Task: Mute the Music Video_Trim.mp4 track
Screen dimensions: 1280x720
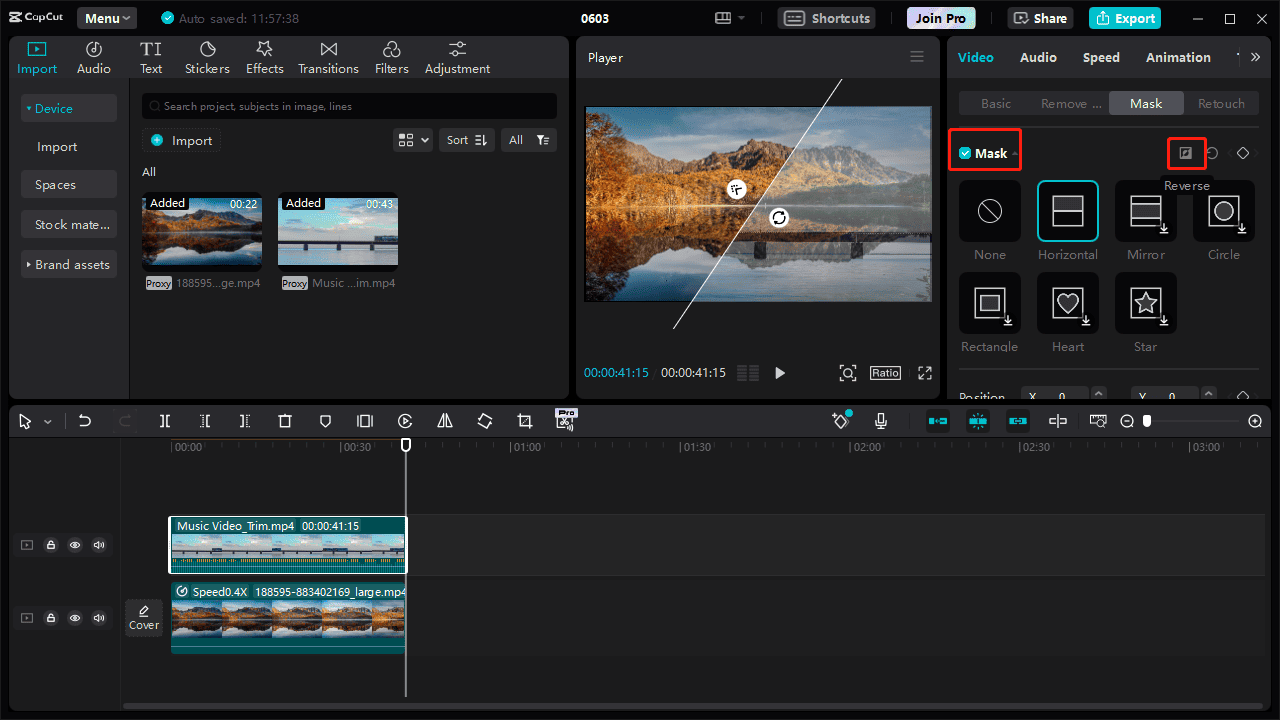Action: point(99,545)
